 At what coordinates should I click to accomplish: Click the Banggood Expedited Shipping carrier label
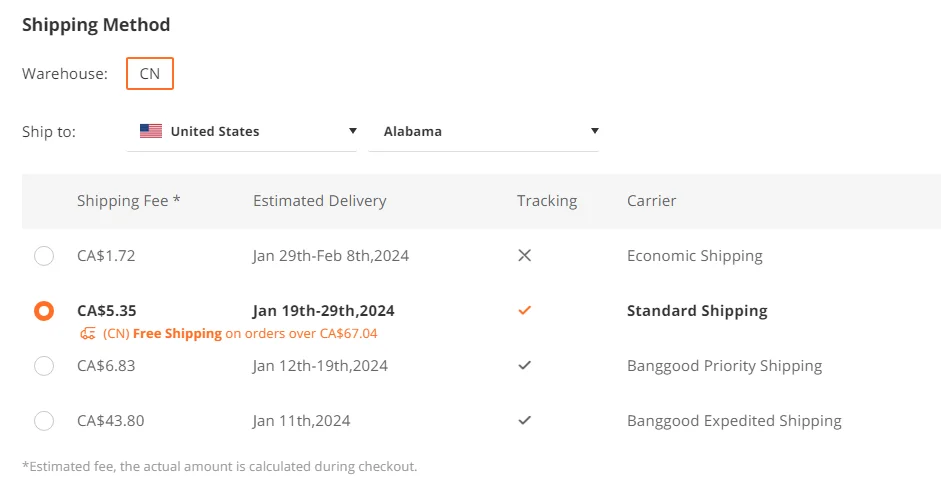click(734, 421)
